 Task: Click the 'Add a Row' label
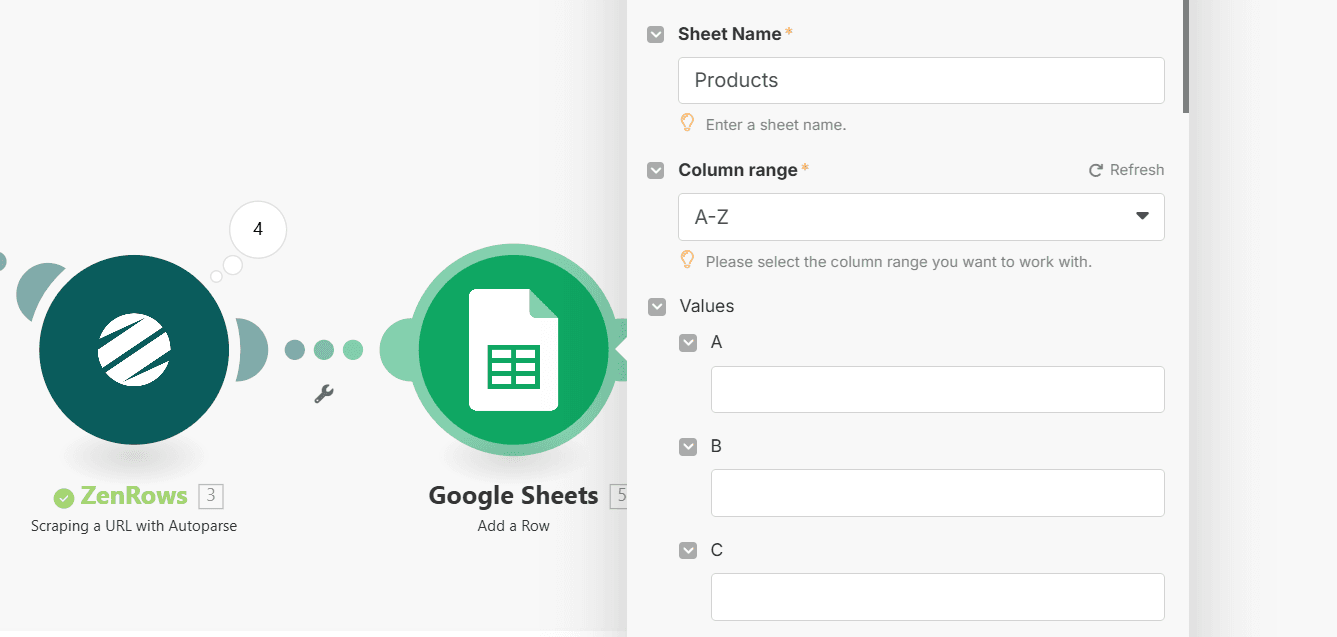click(x=513, y=525)
